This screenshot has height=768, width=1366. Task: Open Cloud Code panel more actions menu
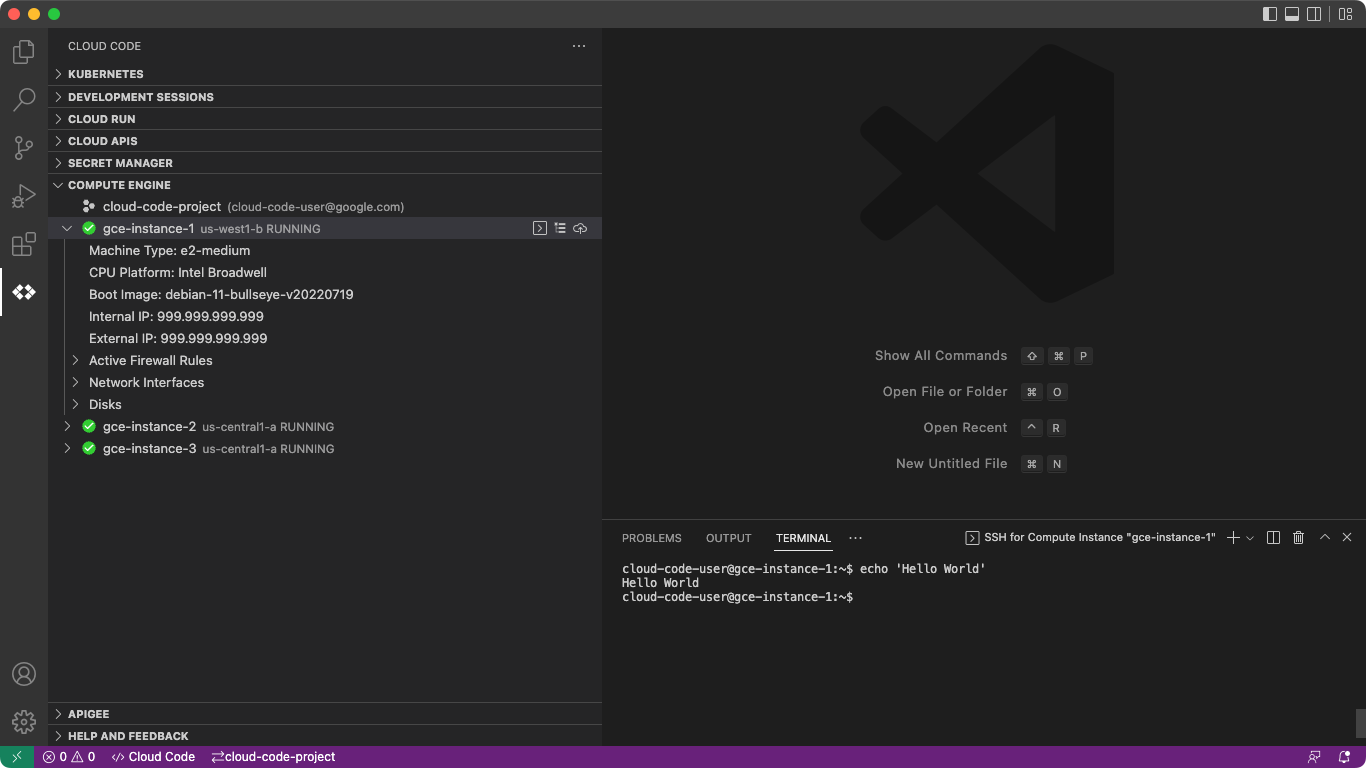click(579, 46)
